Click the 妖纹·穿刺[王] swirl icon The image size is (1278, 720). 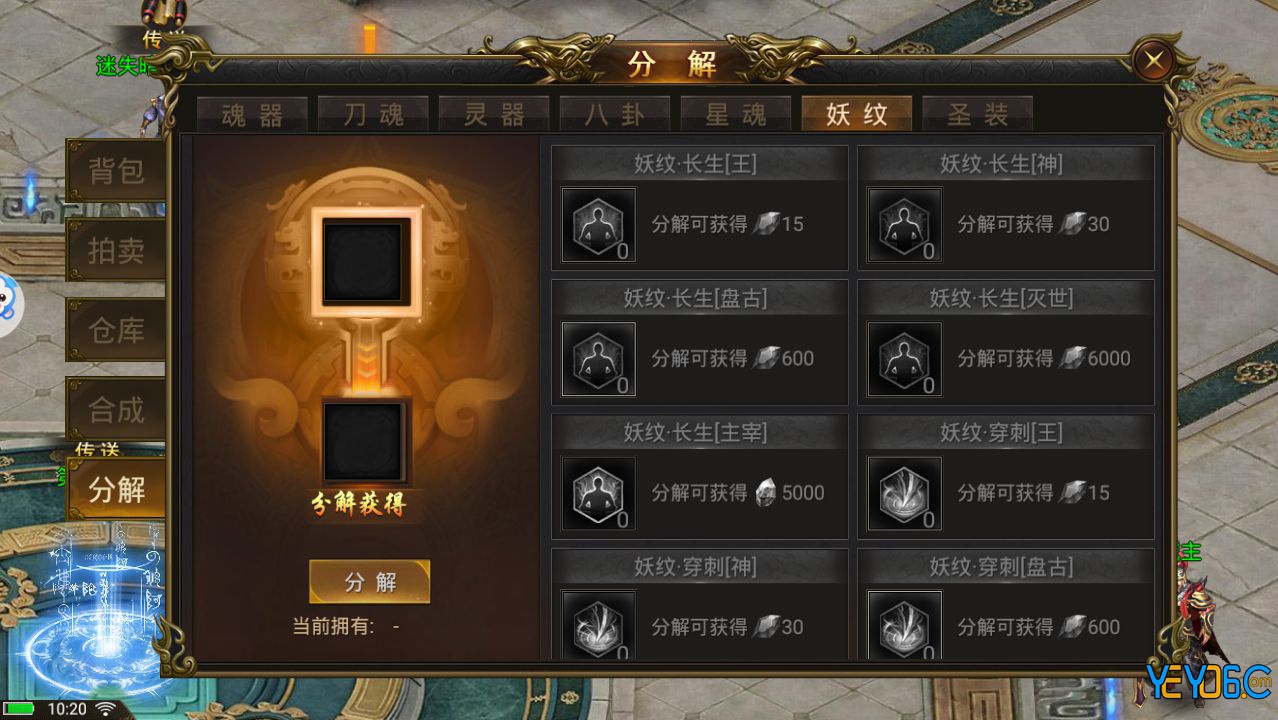904,493
